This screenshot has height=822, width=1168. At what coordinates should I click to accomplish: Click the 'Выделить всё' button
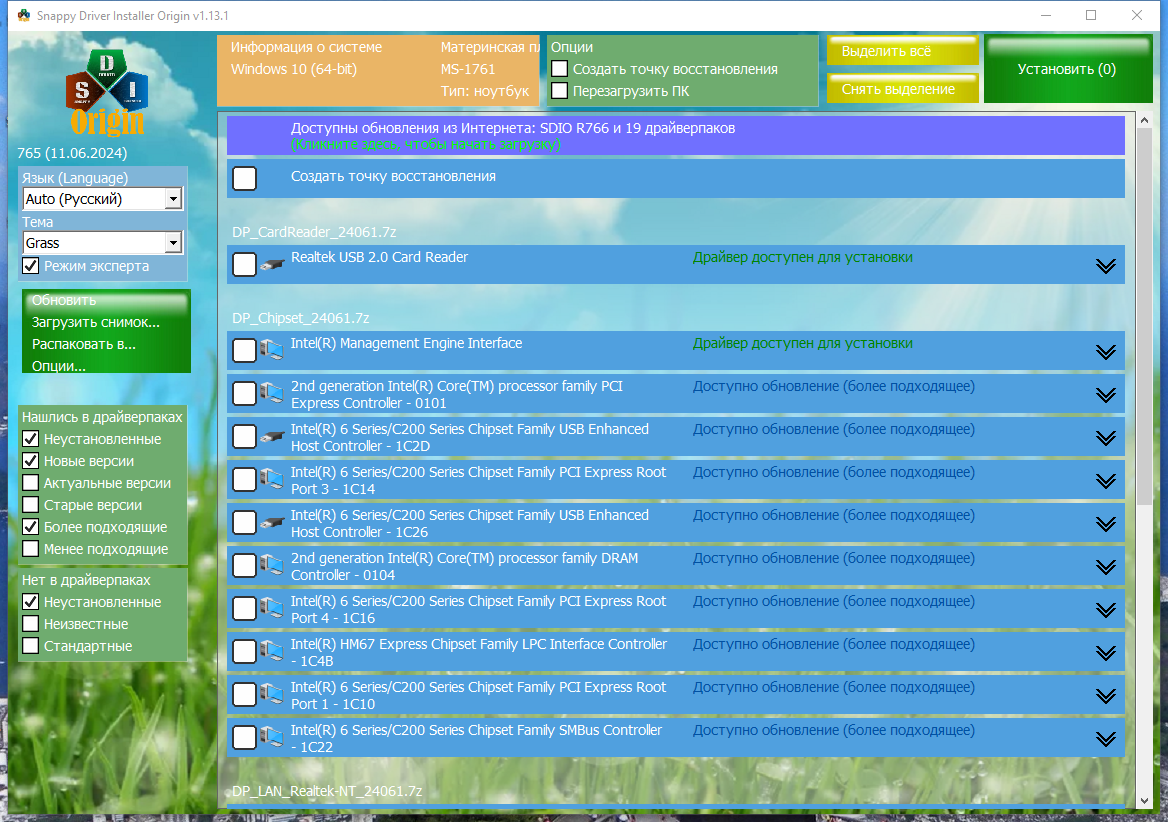[x=902, y=51]
